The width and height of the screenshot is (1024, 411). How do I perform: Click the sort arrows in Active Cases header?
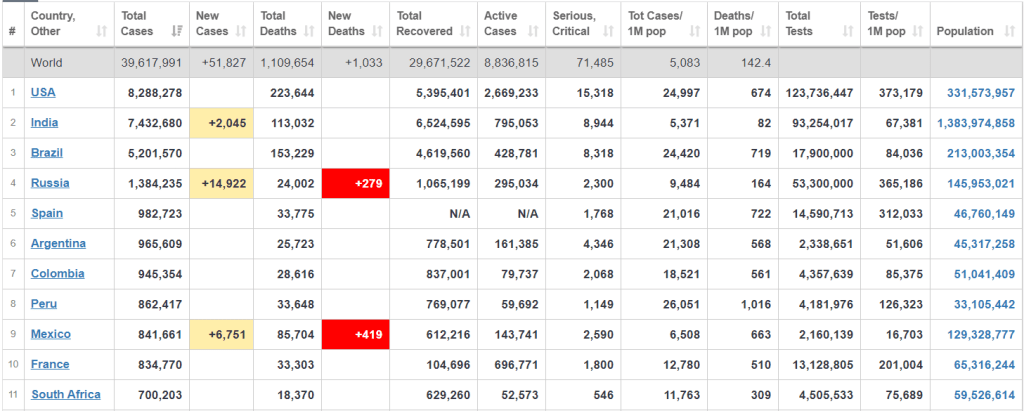[x=533, y=32]
